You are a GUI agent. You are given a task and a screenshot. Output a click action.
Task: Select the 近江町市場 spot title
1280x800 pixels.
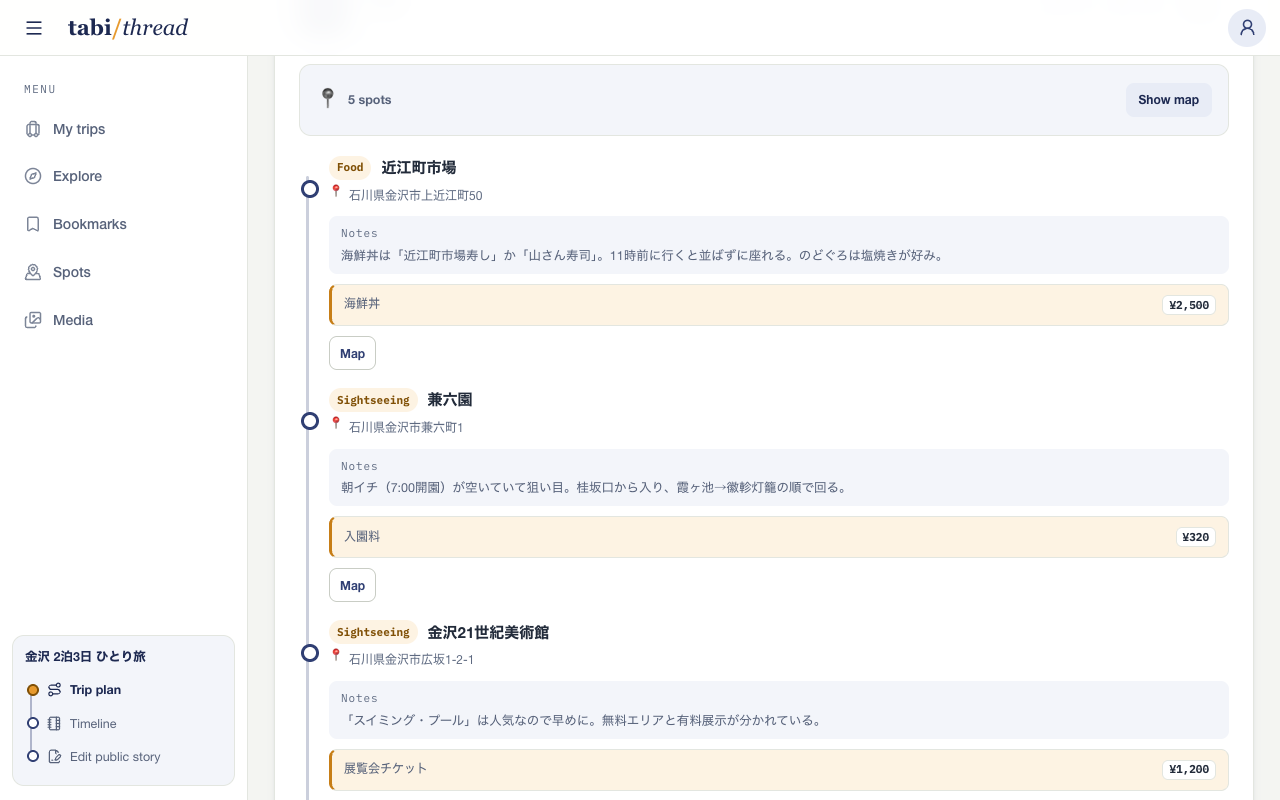418,168
